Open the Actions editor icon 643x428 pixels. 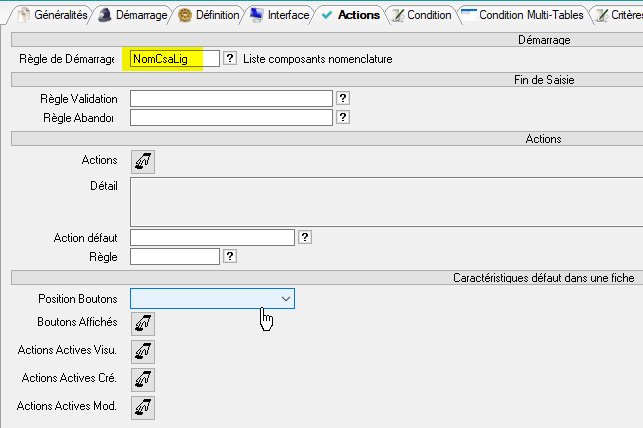(143, 161)
